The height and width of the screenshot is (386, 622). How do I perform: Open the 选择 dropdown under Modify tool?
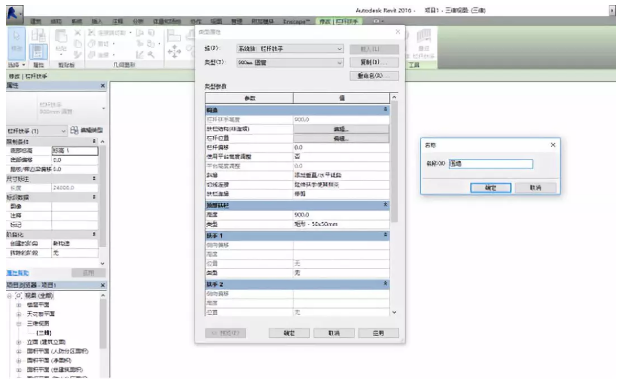click(x=16, y=65)
